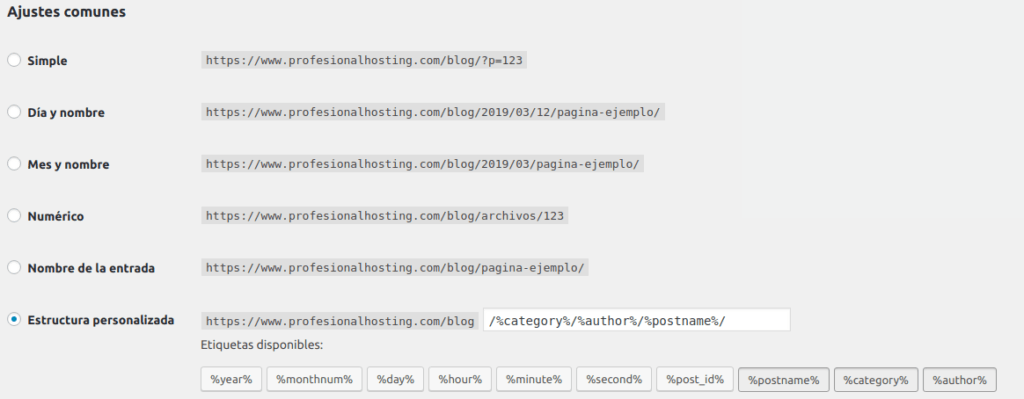Image resolution: width=1024 pixels, height=399 pixels.
Task: Click the %minute% tag button
Action: pos(534,379)
